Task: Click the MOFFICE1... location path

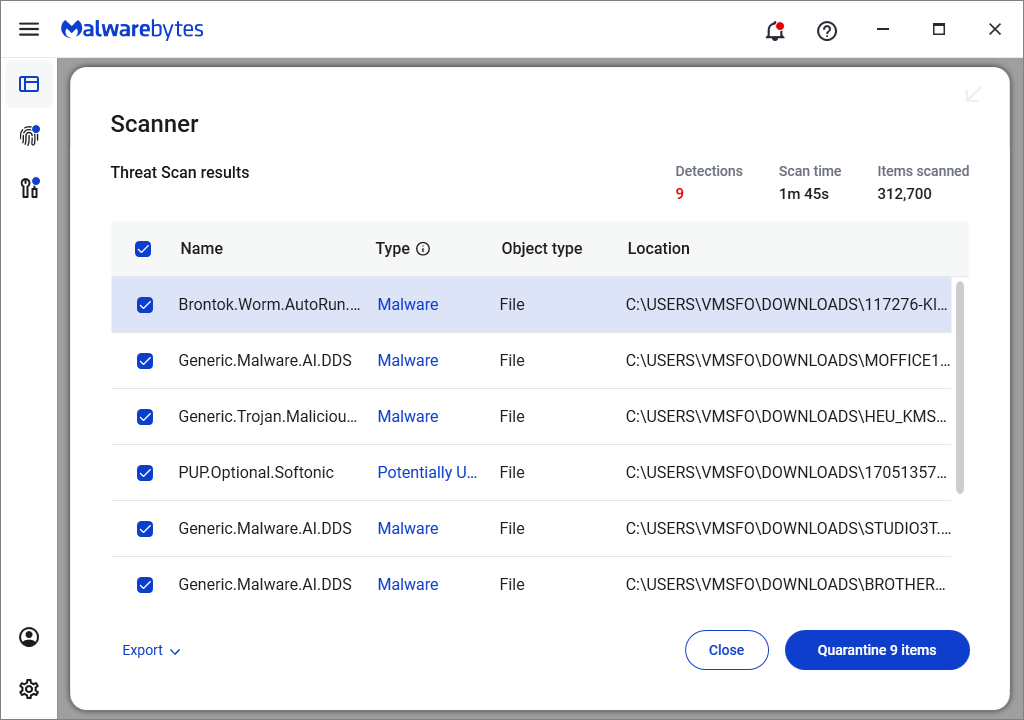Action: coord(788,361)
